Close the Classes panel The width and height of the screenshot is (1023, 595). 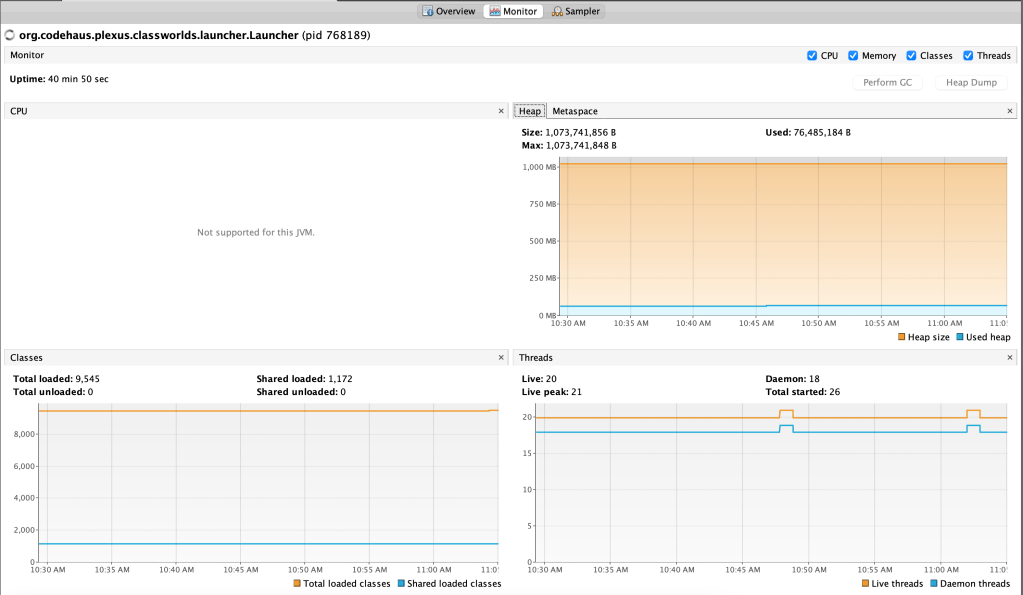pyautogui.click(x=501, y=357)
